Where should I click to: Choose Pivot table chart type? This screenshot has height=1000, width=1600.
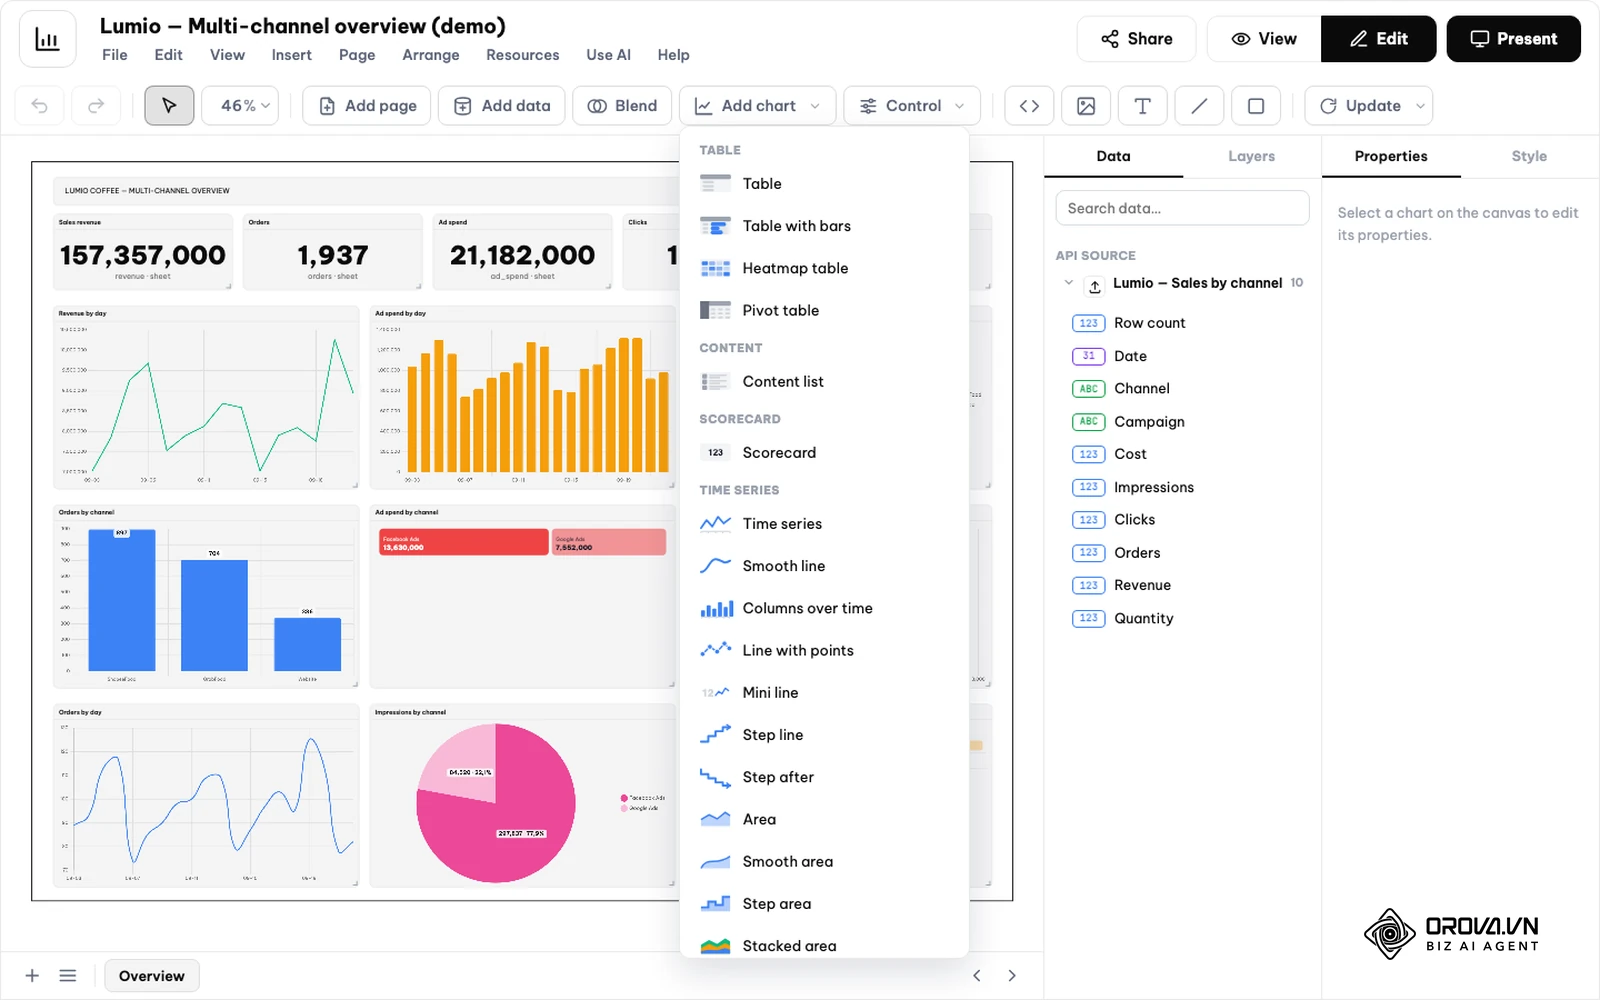(824, 310)
